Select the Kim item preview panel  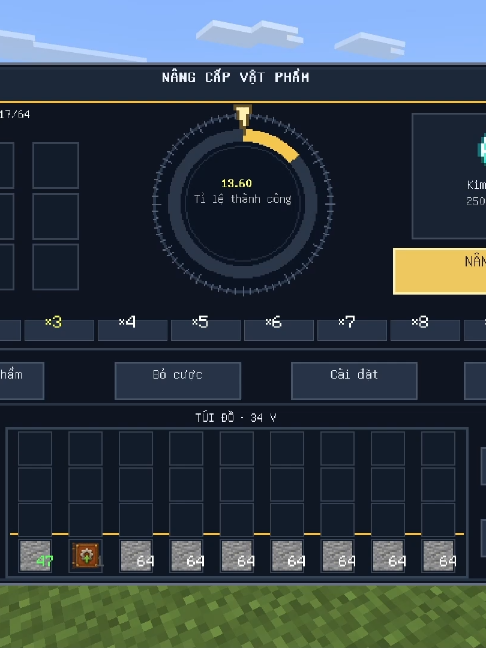[x=449, y=176]
